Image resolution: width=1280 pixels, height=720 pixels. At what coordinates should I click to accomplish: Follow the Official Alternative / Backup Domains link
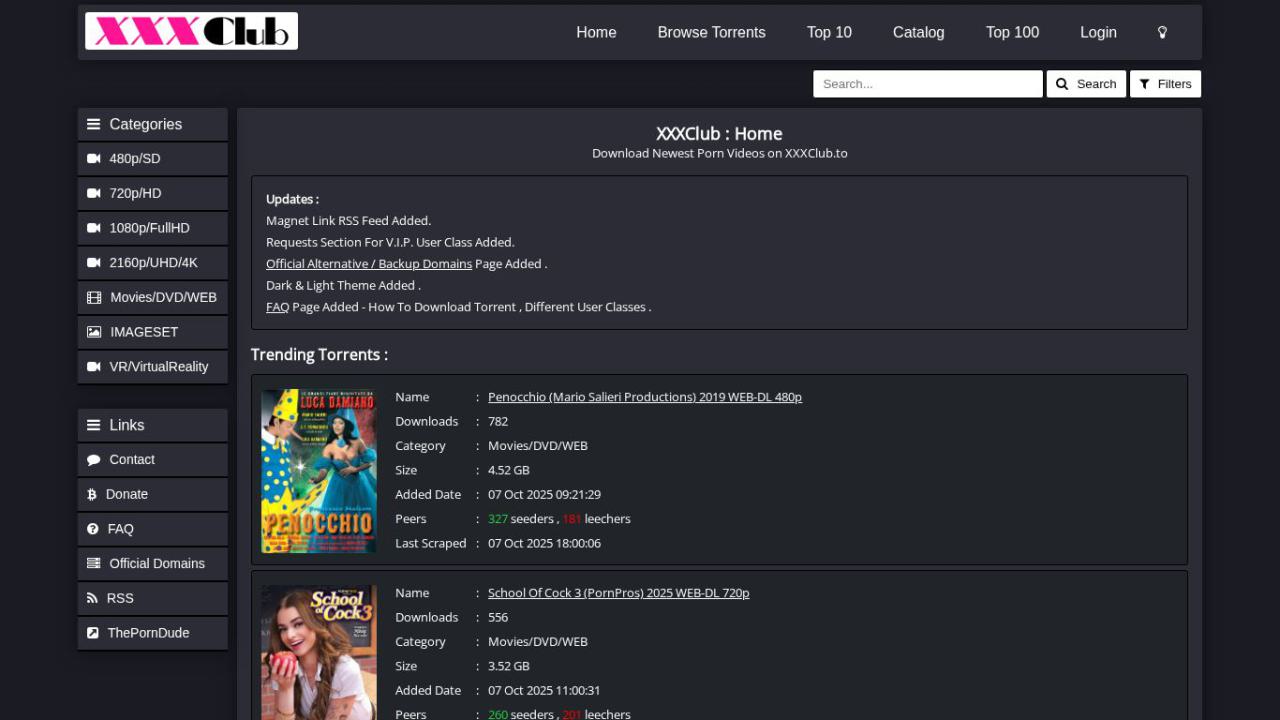coord(369,264)
